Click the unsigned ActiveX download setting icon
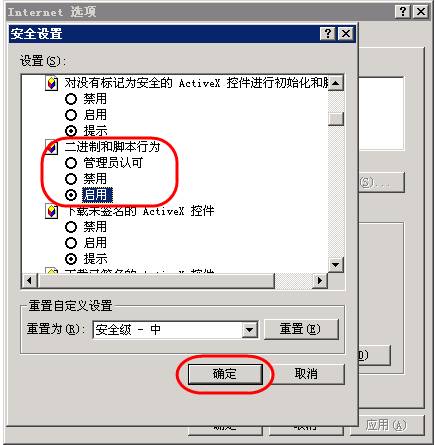Viewport: 435px width, 445px height. [x=52, y=211]
